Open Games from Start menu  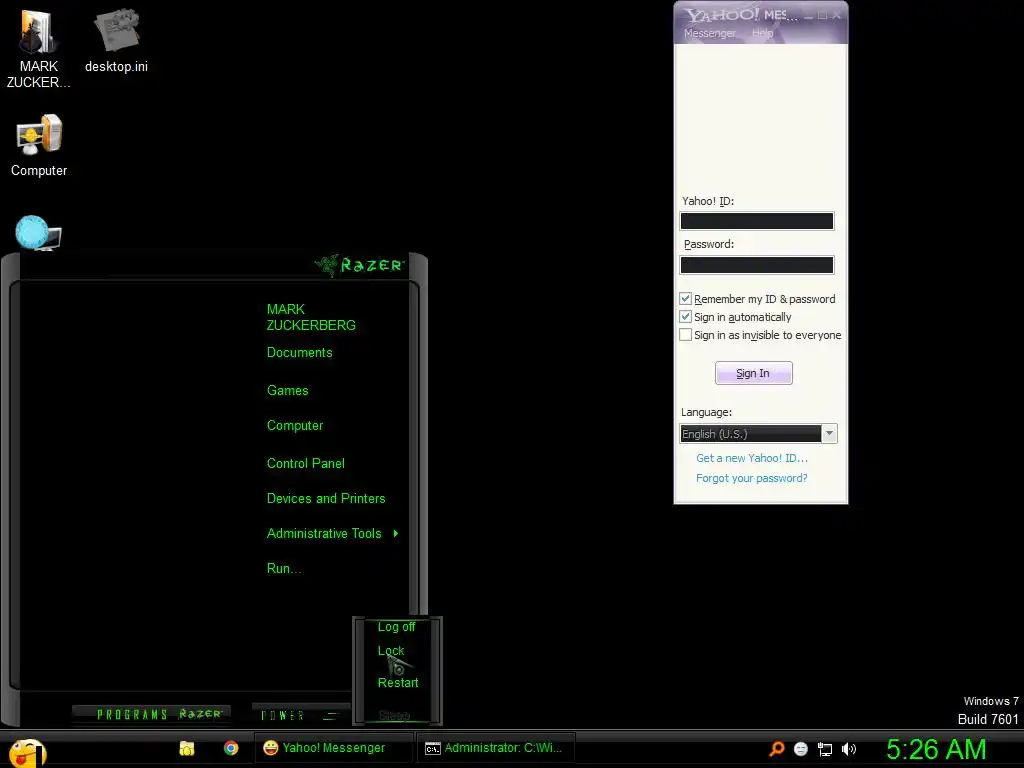click(287, 391)
